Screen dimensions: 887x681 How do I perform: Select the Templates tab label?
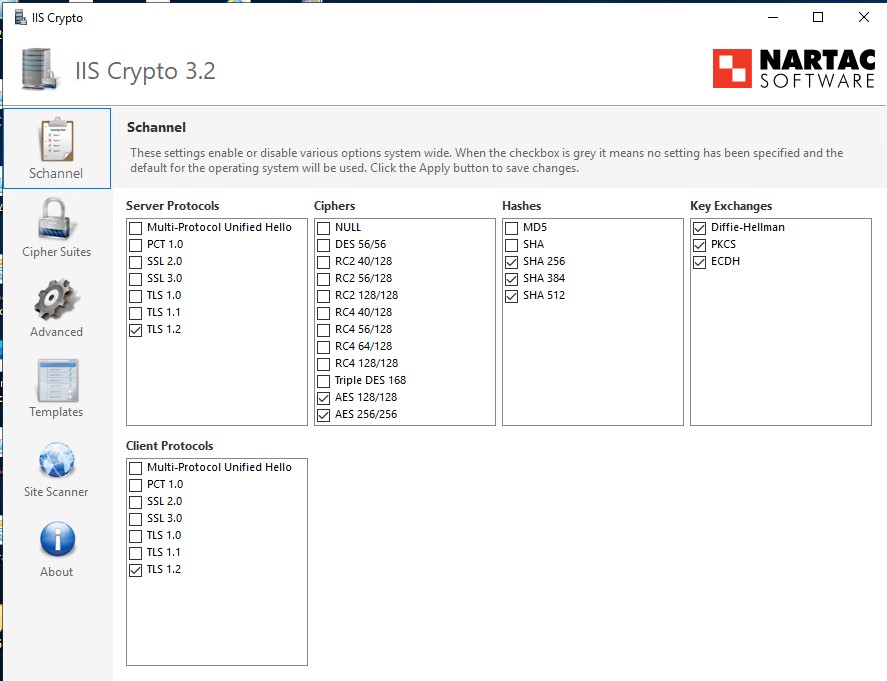tap(56, 412)
